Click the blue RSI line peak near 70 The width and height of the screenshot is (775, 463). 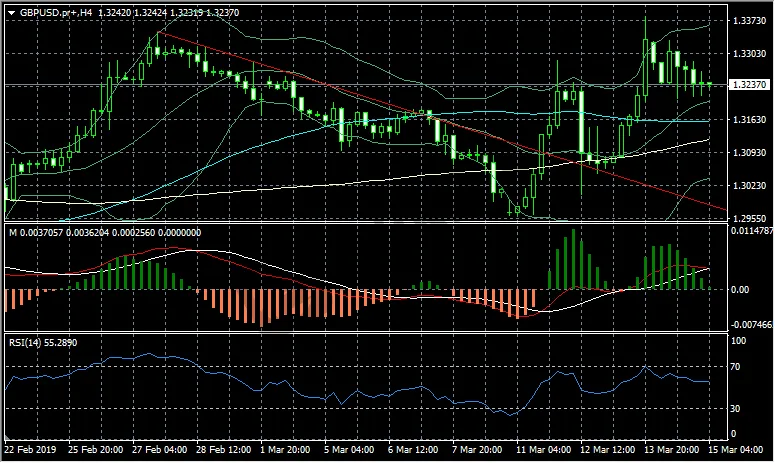point(645,367)
